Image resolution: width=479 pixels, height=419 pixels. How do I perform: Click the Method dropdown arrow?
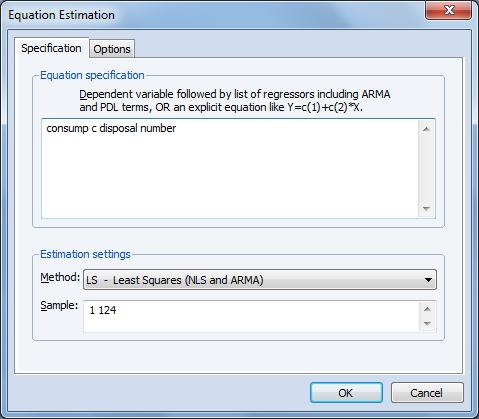pyautogui.click(x=428, y=280)
